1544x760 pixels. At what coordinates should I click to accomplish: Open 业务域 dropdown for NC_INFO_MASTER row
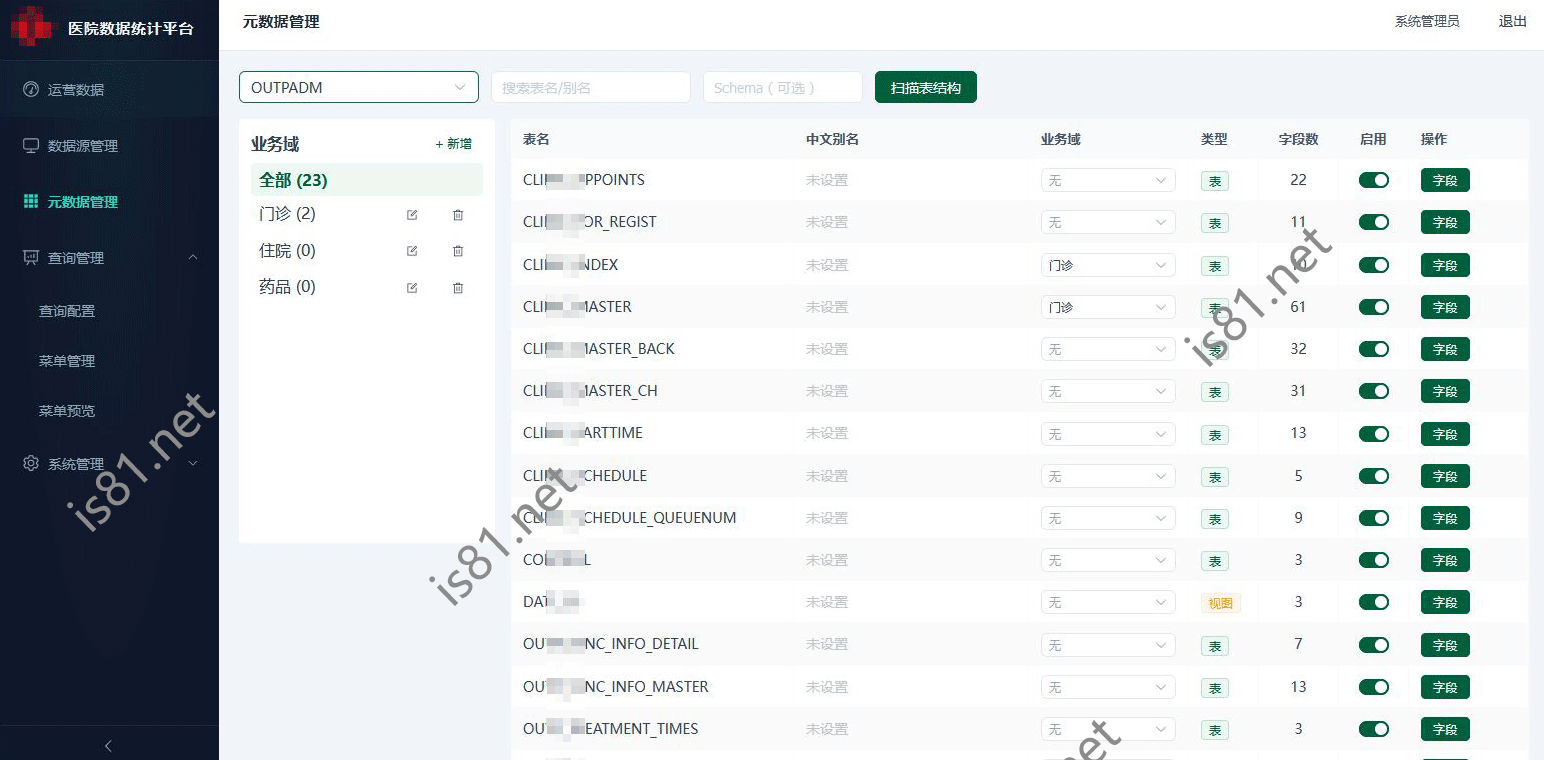pyautogui.click(x=1108, y=687)
